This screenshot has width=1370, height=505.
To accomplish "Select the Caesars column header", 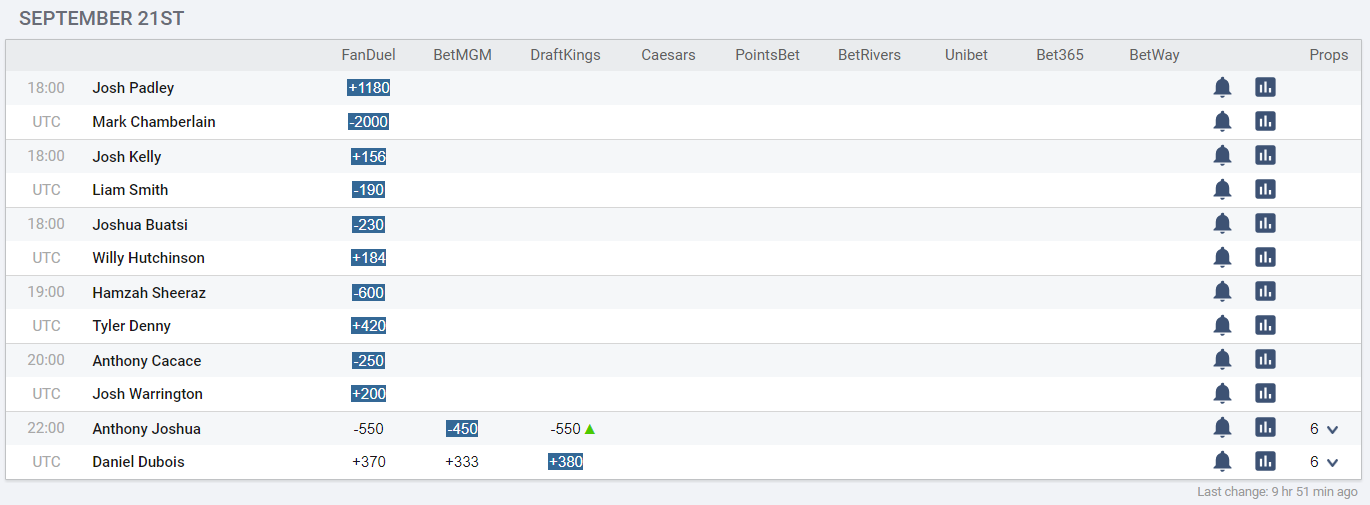I will pyautogui.click(x=668, y=55).
